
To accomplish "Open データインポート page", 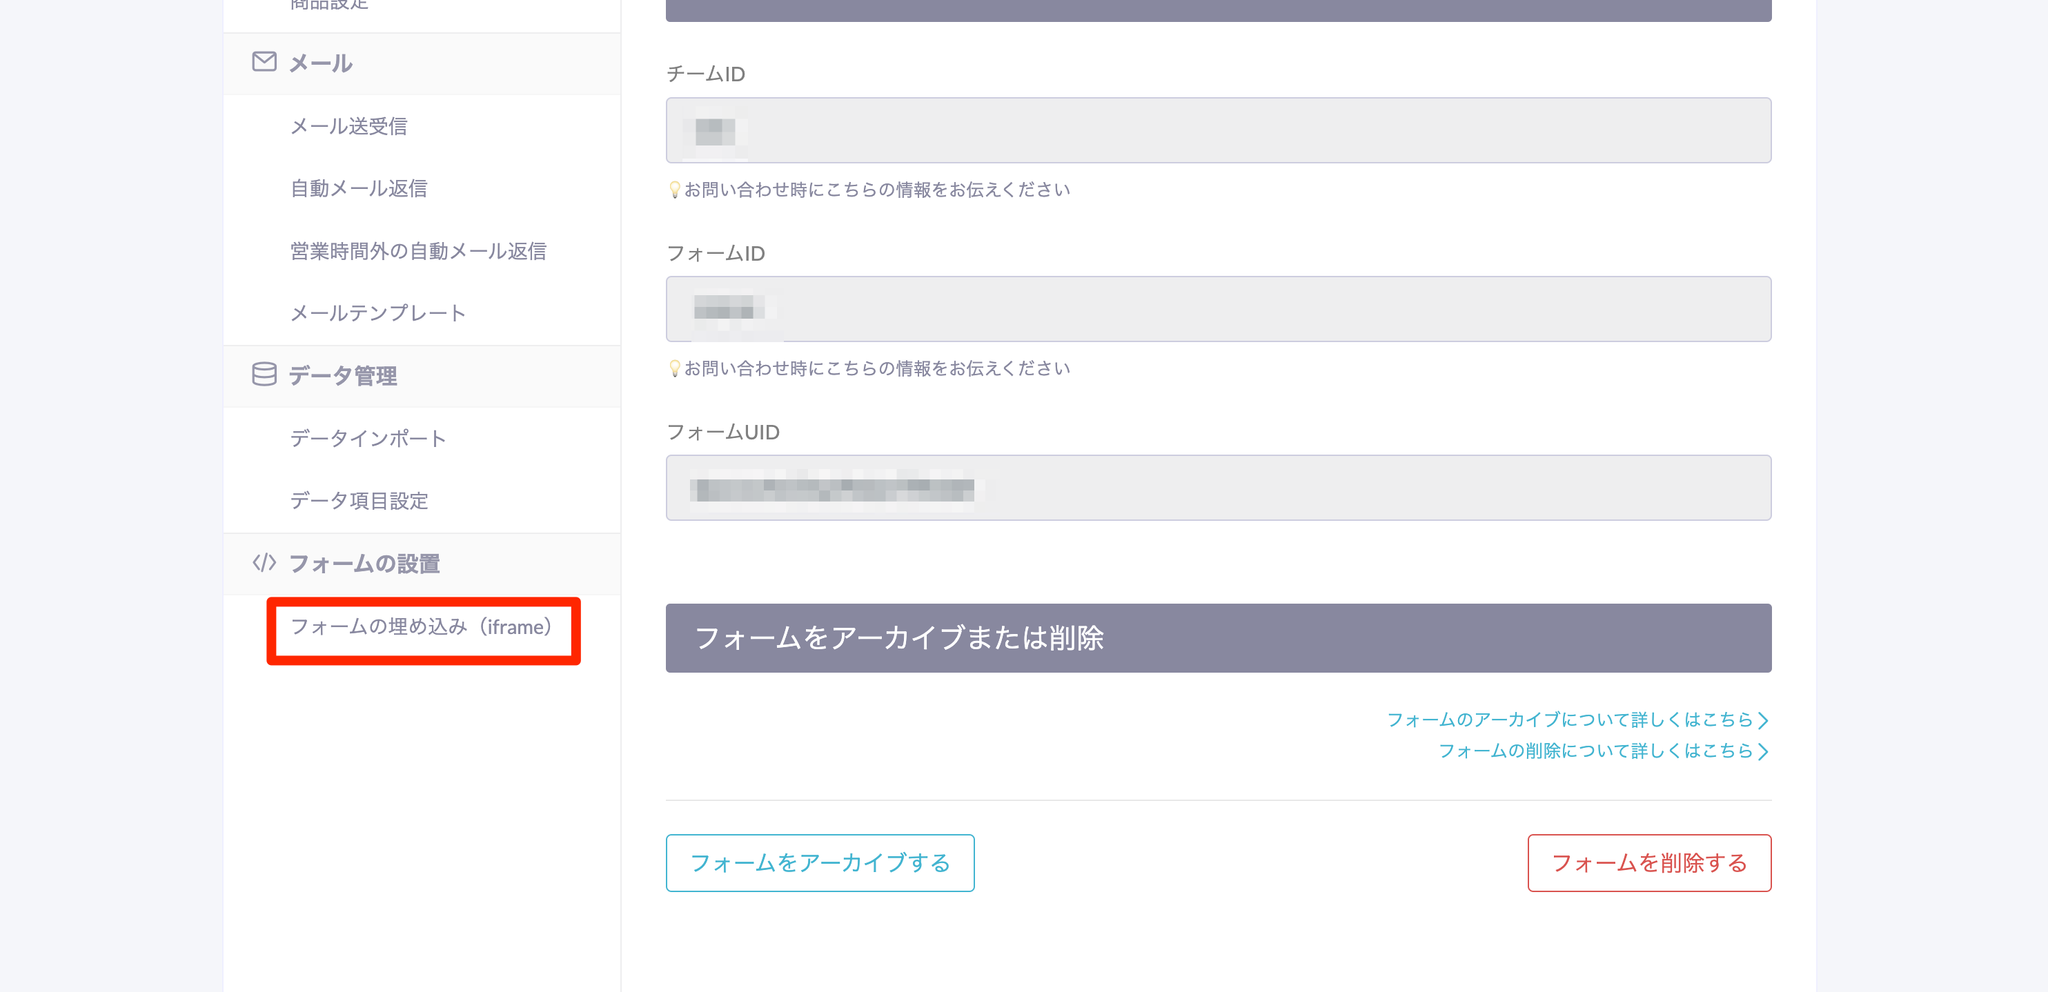I will [368, 438].
